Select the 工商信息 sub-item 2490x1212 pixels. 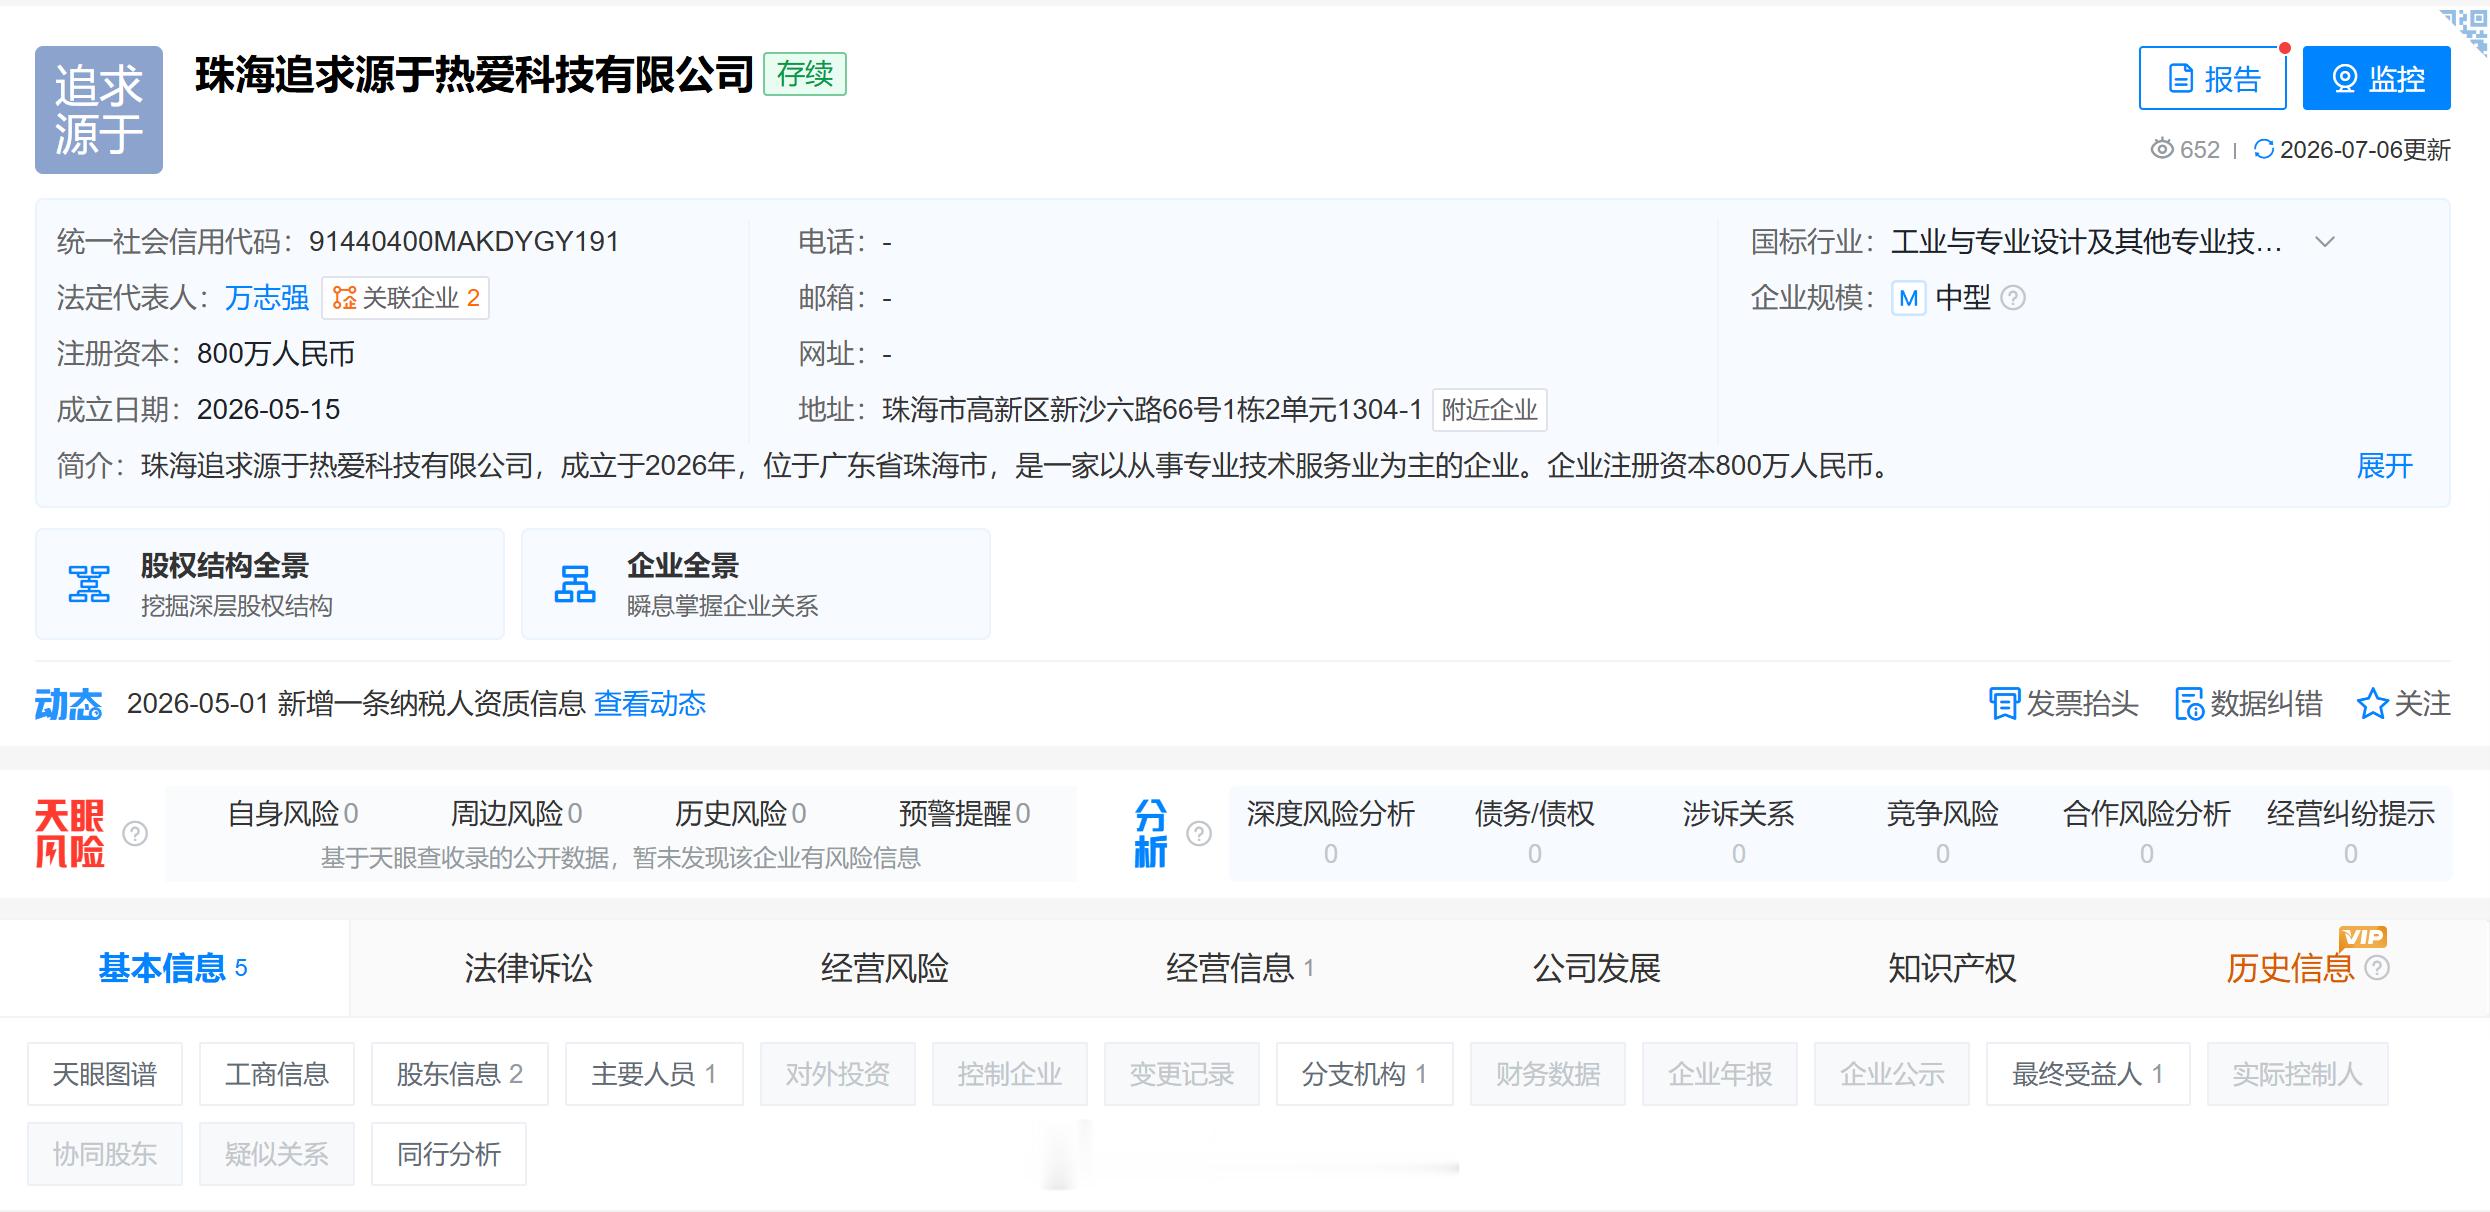click(277, 1074)
